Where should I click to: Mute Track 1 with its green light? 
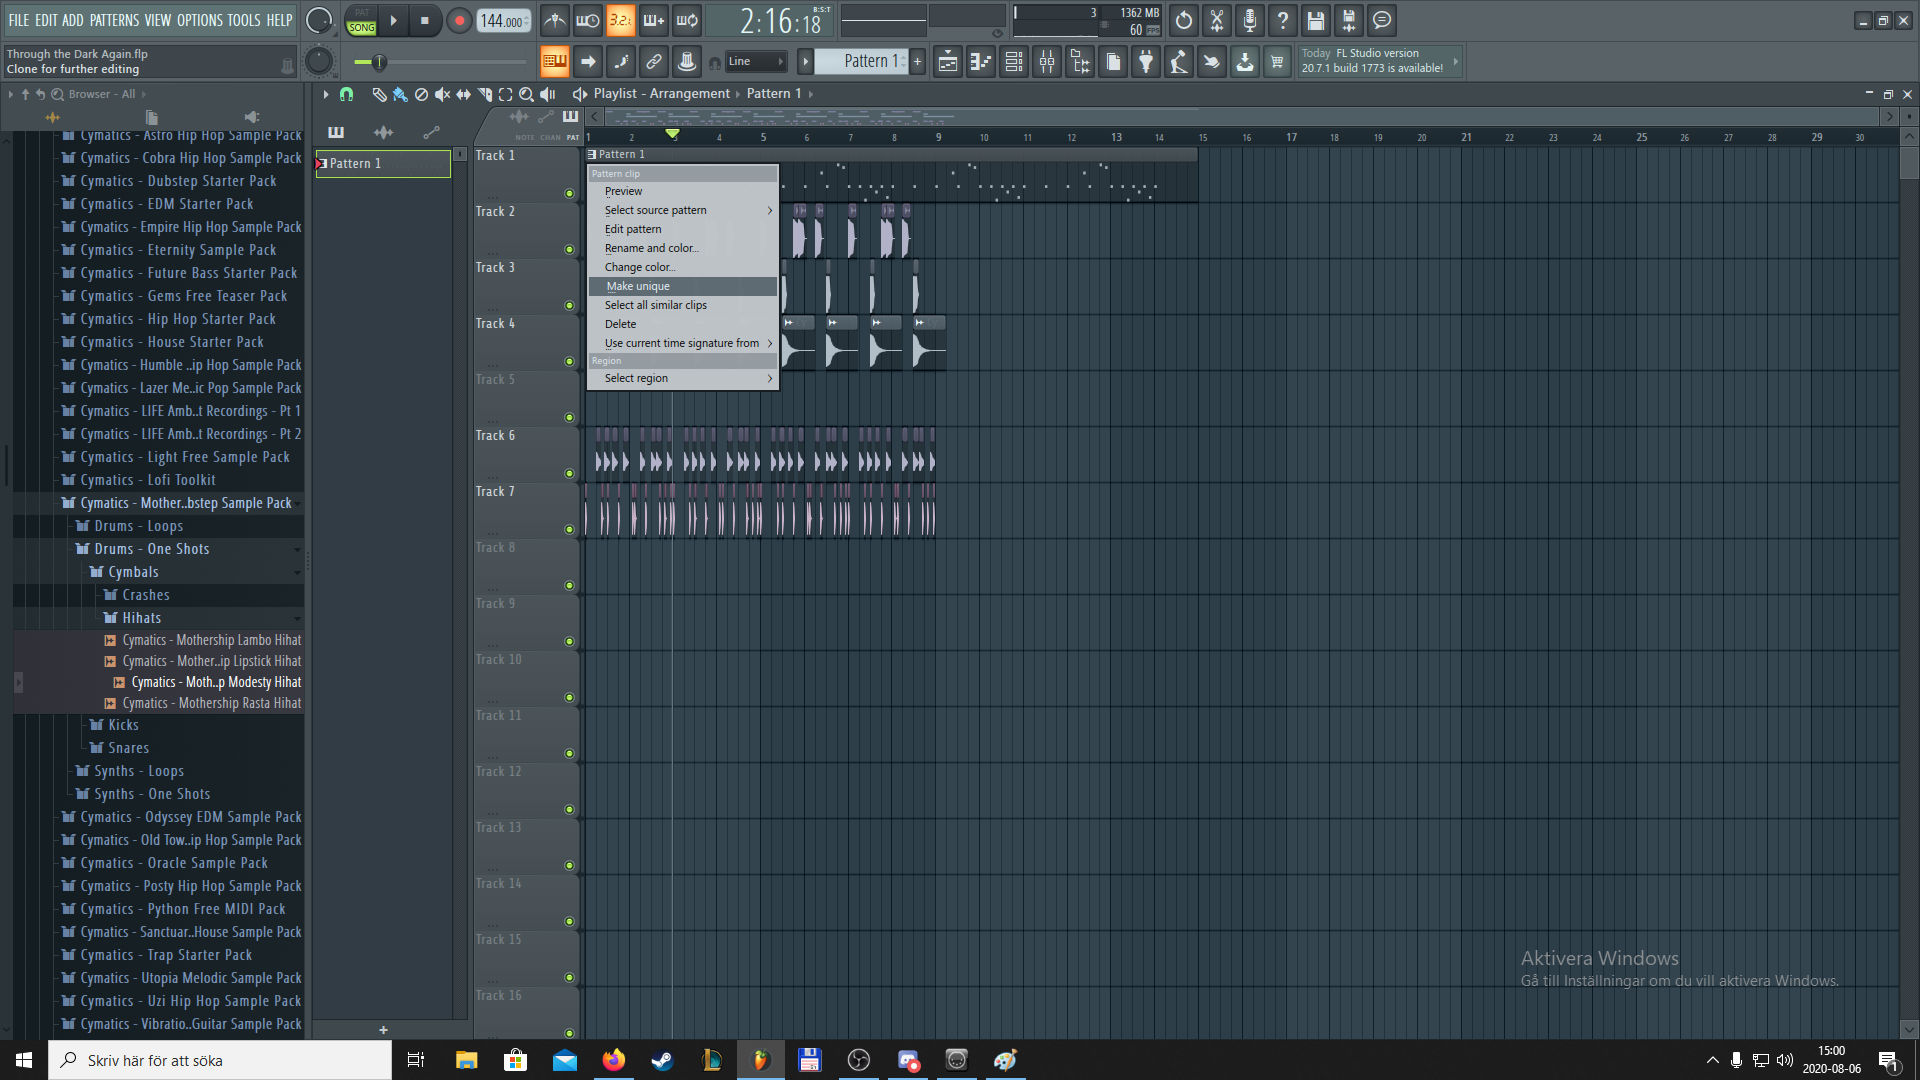(x=569, y=193)
